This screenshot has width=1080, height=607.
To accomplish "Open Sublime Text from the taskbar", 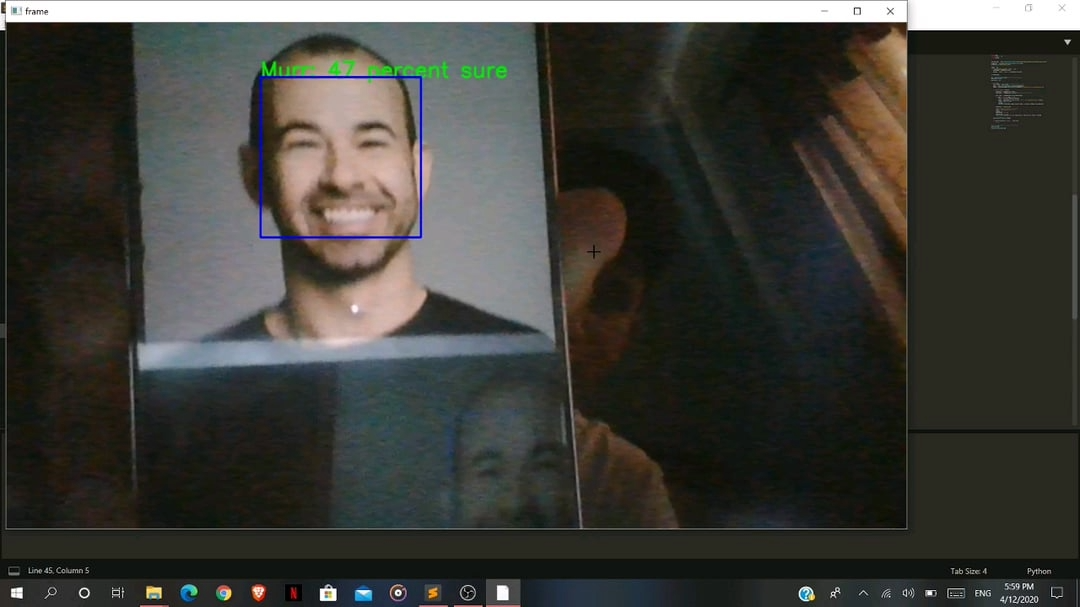I will pyautogui.click(x=432, y=593).
